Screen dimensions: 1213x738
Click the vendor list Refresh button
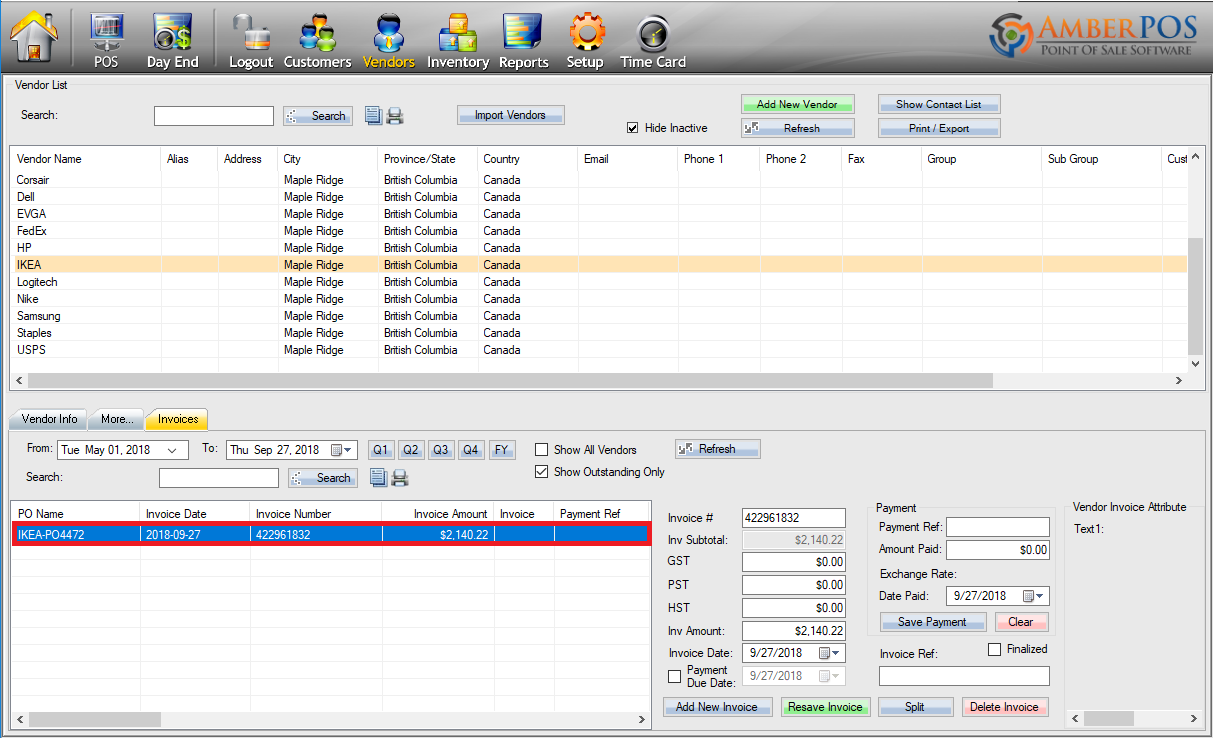tap(797, 128)
